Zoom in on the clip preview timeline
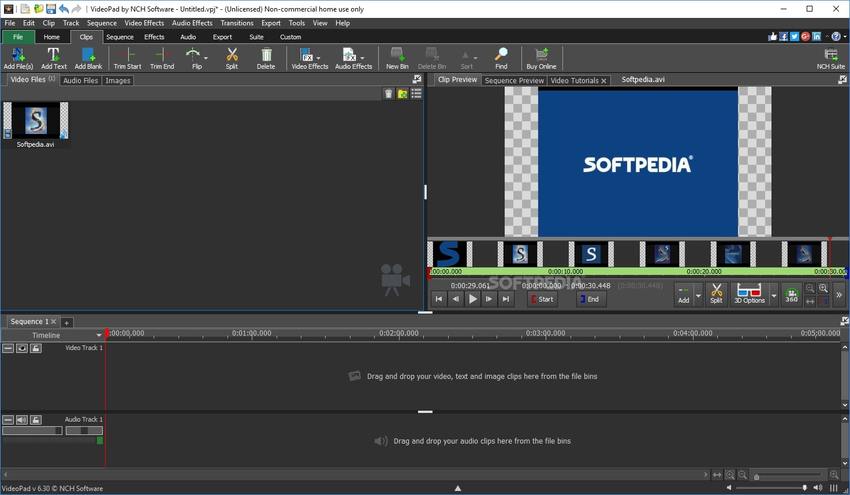Viewport: 850px width, 495px height. click(823, 288)
